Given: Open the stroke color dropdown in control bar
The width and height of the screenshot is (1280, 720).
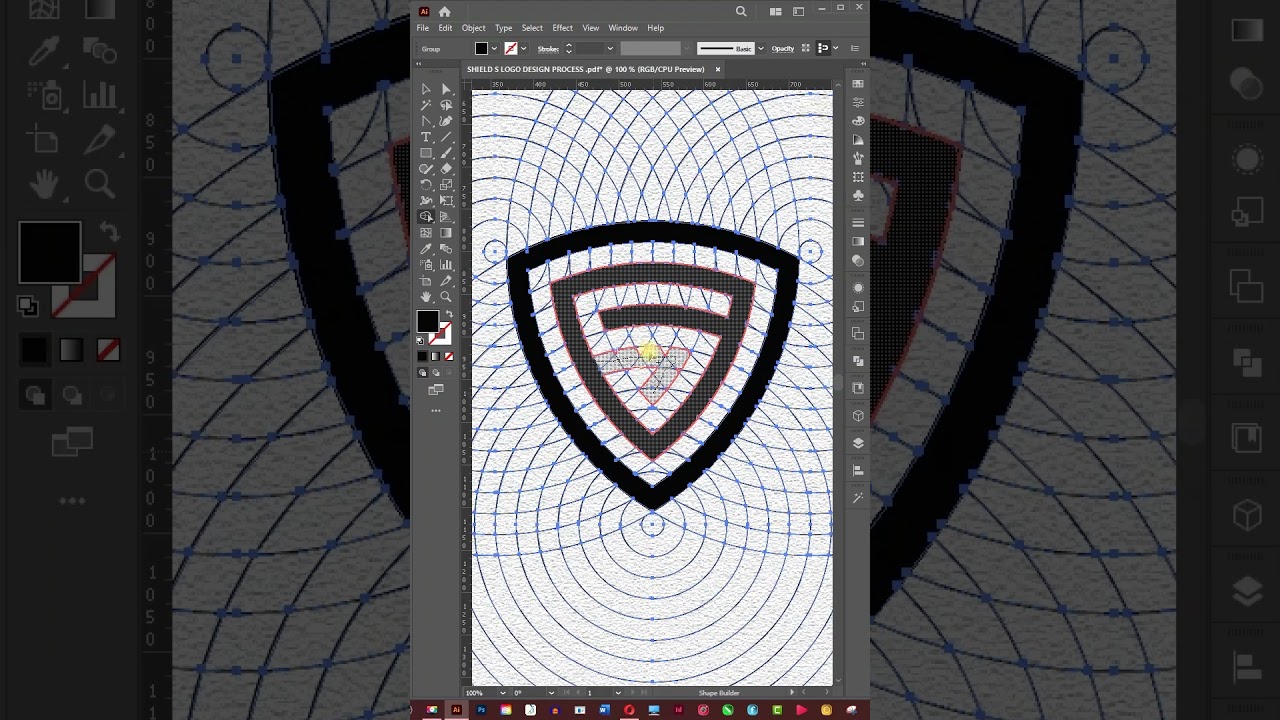Looking at the screenshot, I should [x=523, y=48].
